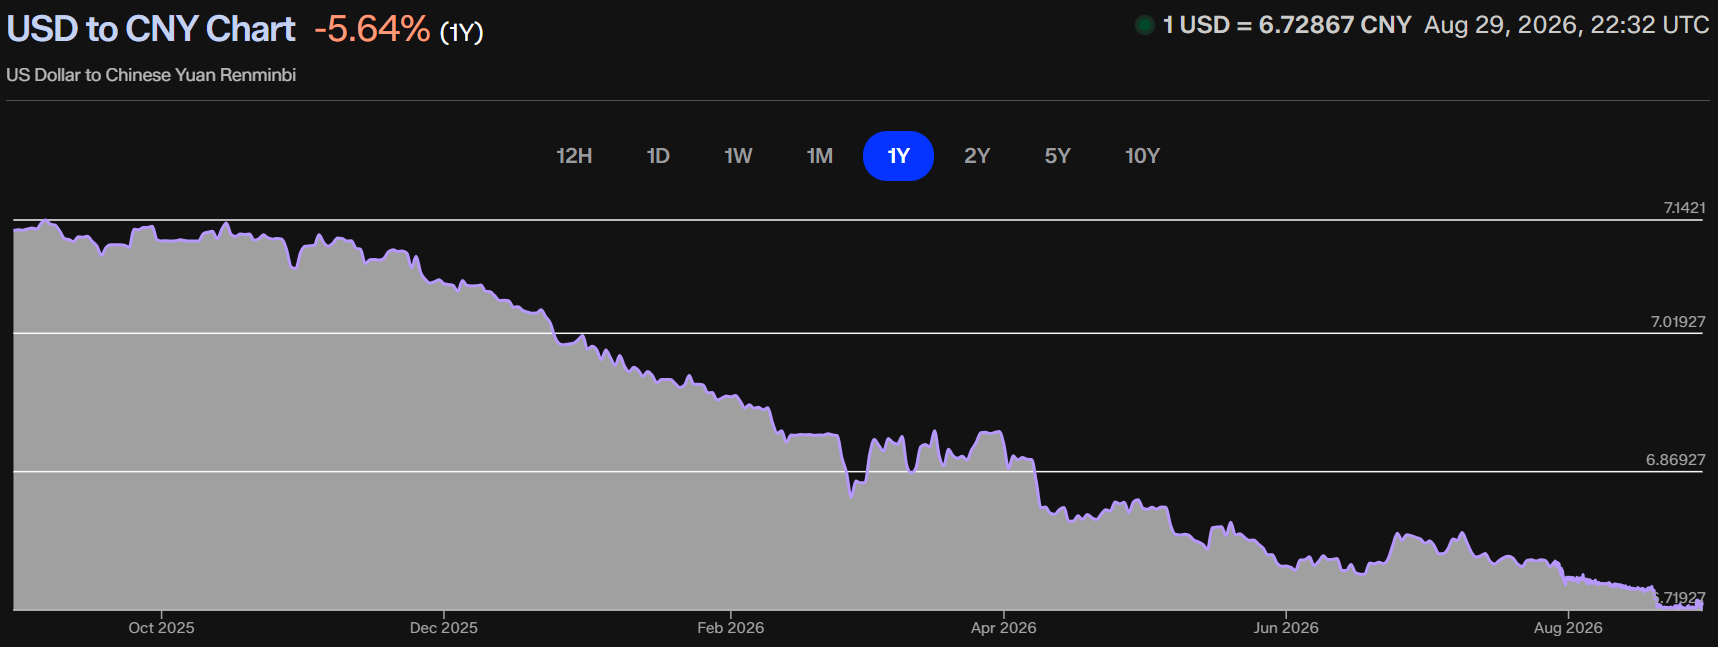
Task: Switch chart to 1D range
Action: coord(657,156)
